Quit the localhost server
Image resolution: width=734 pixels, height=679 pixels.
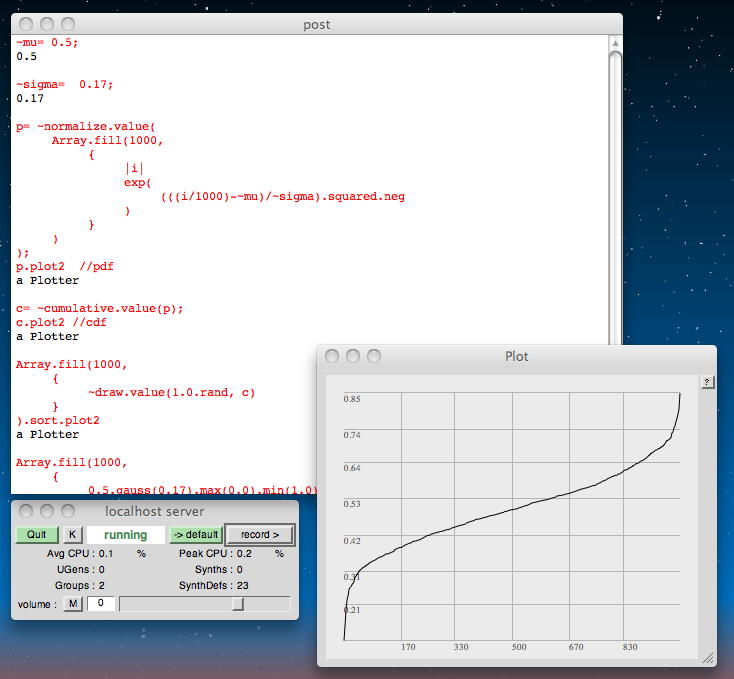(37, 535)
